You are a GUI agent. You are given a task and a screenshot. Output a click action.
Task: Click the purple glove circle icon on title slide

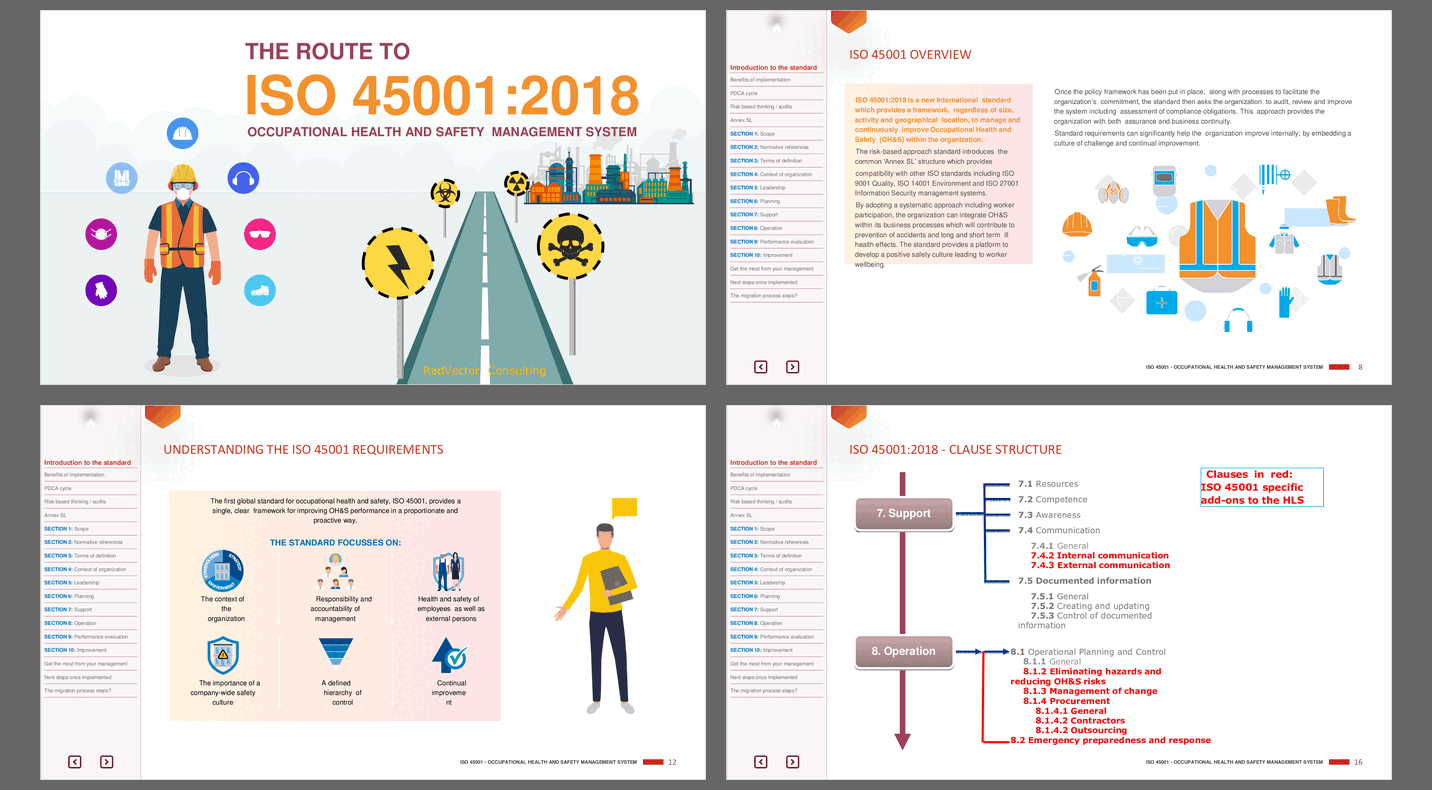[101, 290]
